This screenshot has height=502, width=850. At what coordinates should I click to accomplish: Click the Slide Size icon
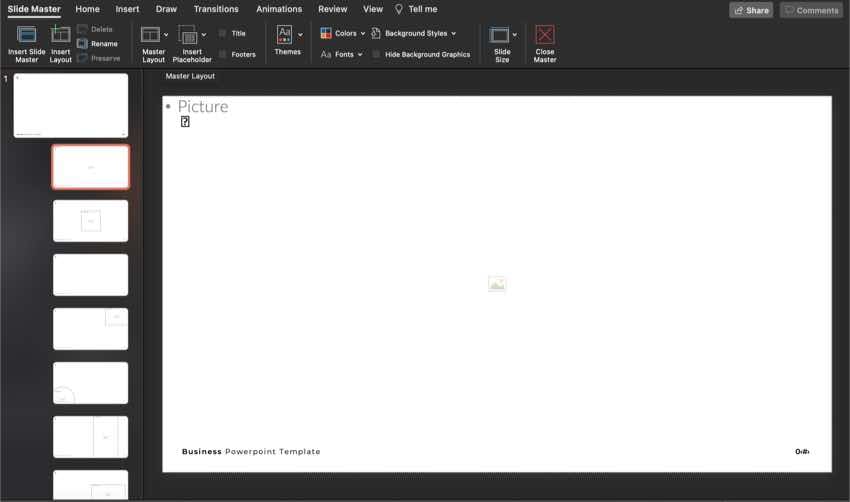click(x=499, y=35)
